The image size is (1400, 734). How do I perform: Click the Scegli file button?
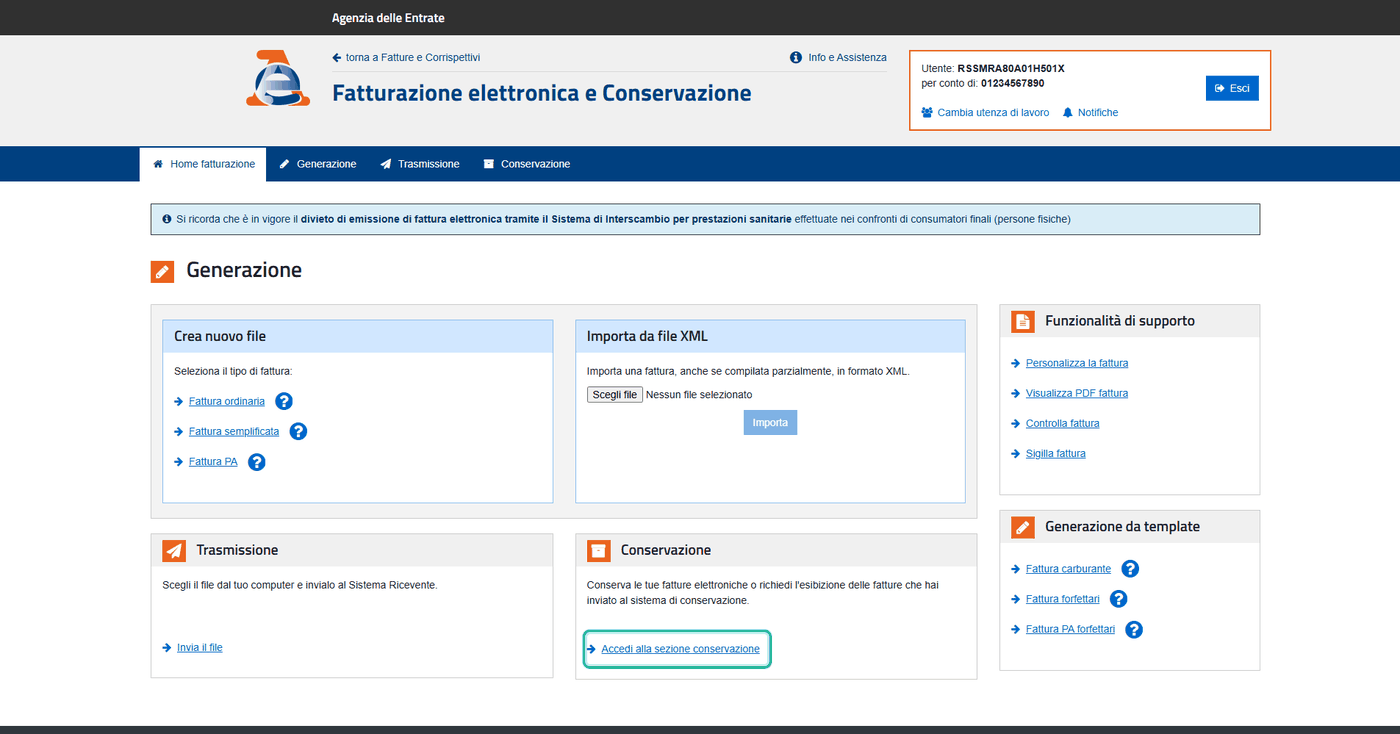[x=615, y=395]
